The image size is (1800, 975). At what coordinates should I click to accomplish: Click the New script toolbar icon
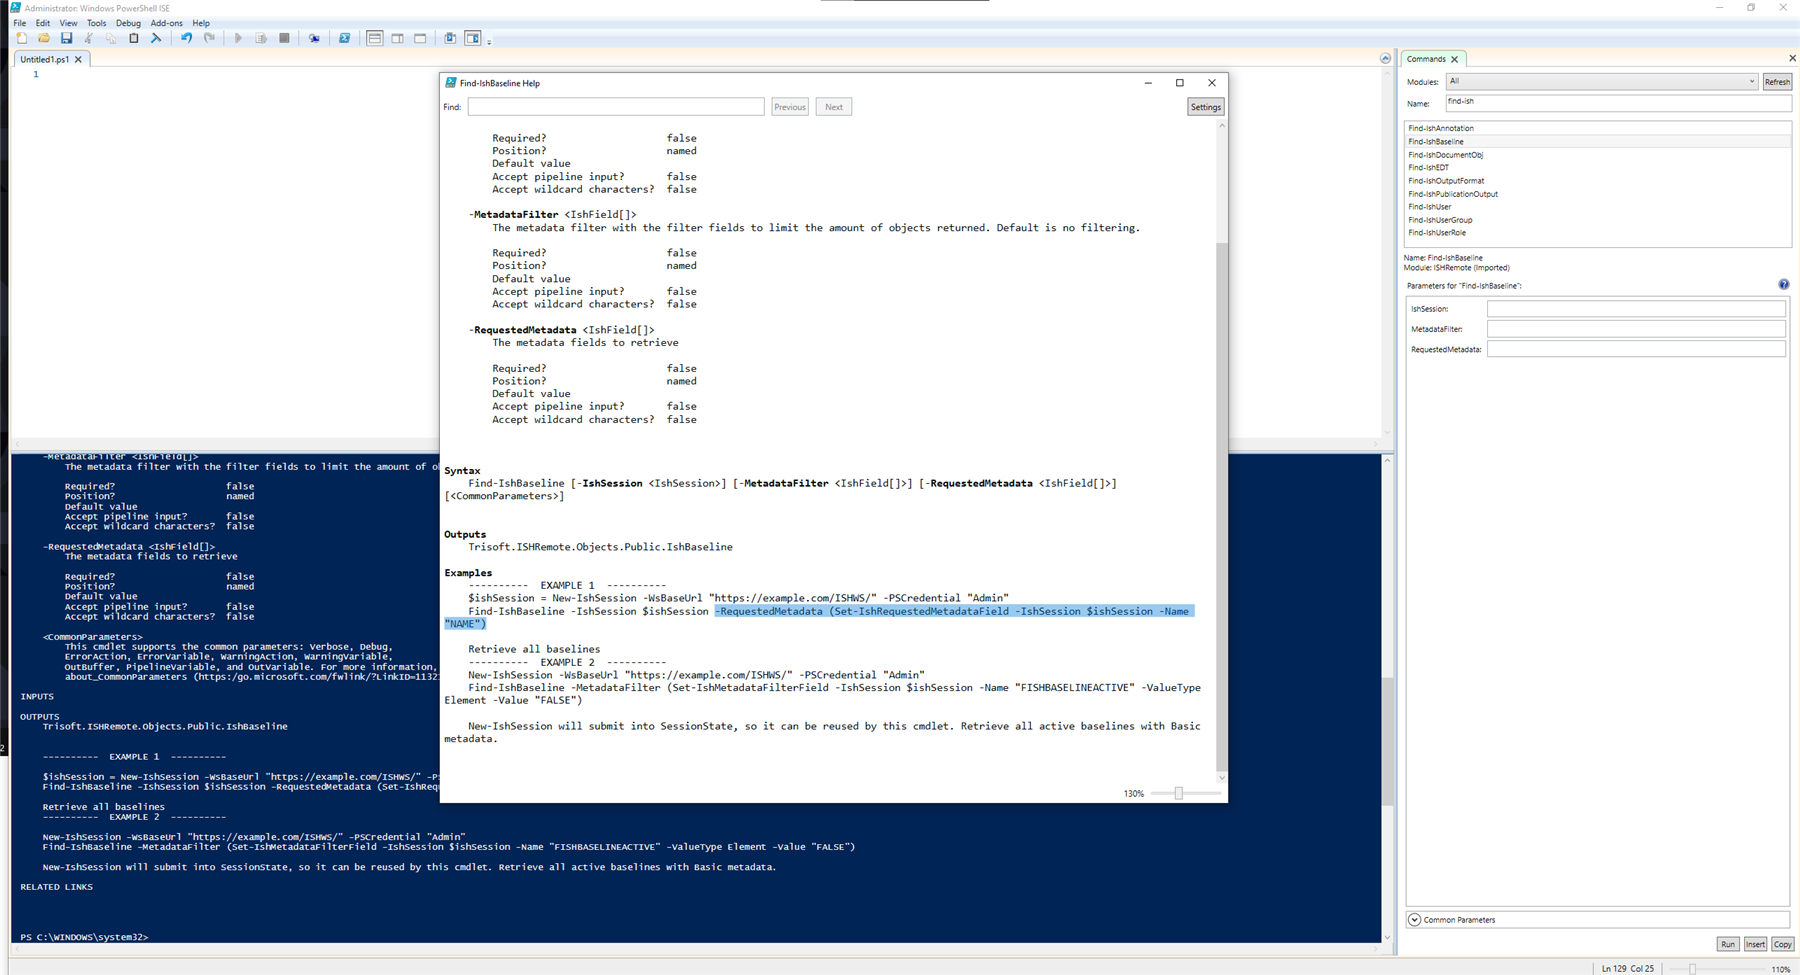[x=21, y=38]
